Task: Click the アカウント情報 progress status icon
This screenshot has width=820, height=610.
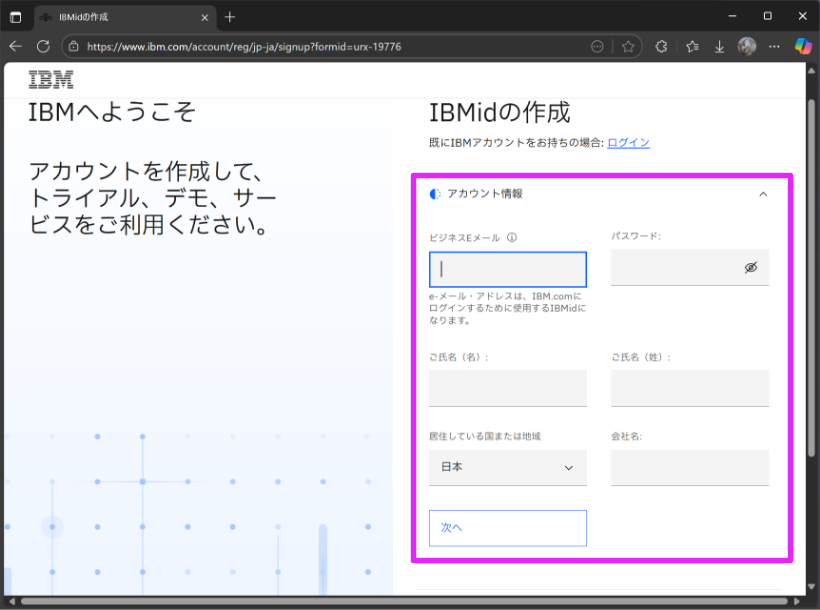Action: [x=435, y=194]
